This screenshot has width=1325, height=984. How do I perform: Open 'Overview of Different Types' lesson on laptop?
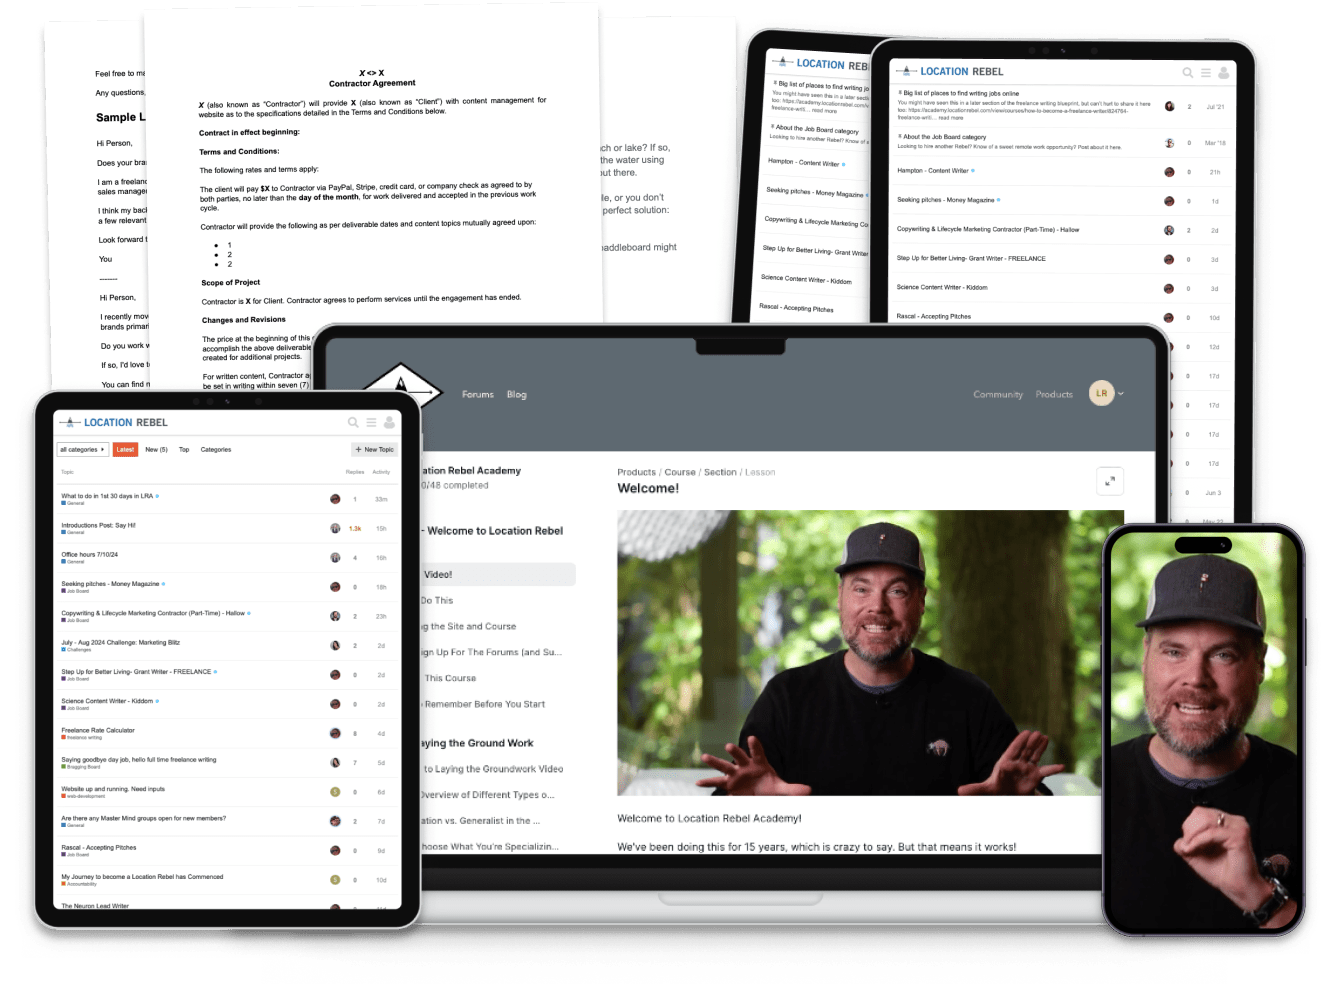tap(487, 795)
